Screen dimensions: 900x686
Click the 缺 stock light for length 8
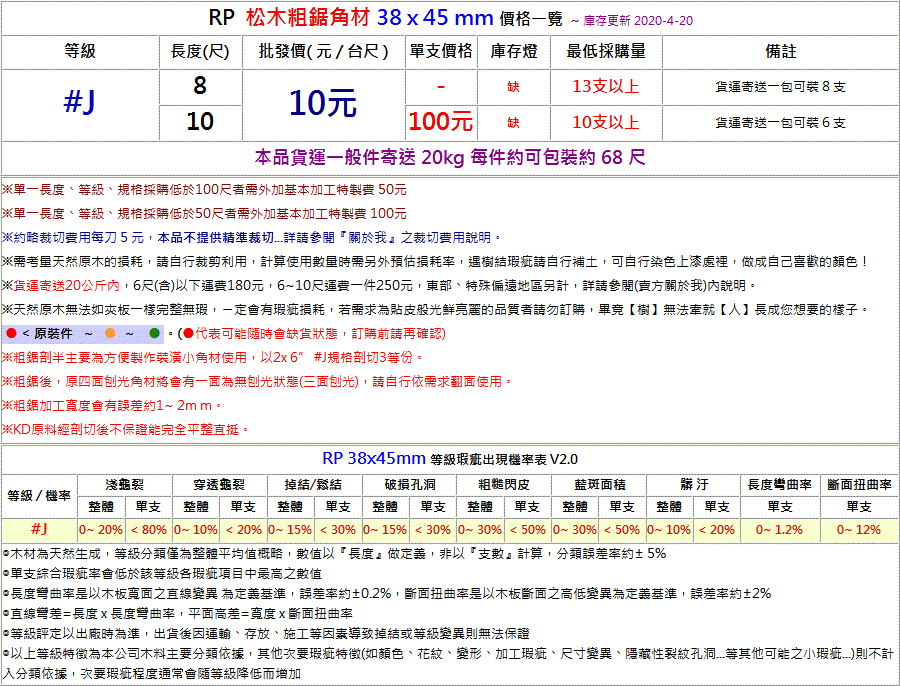click(513, 87)
